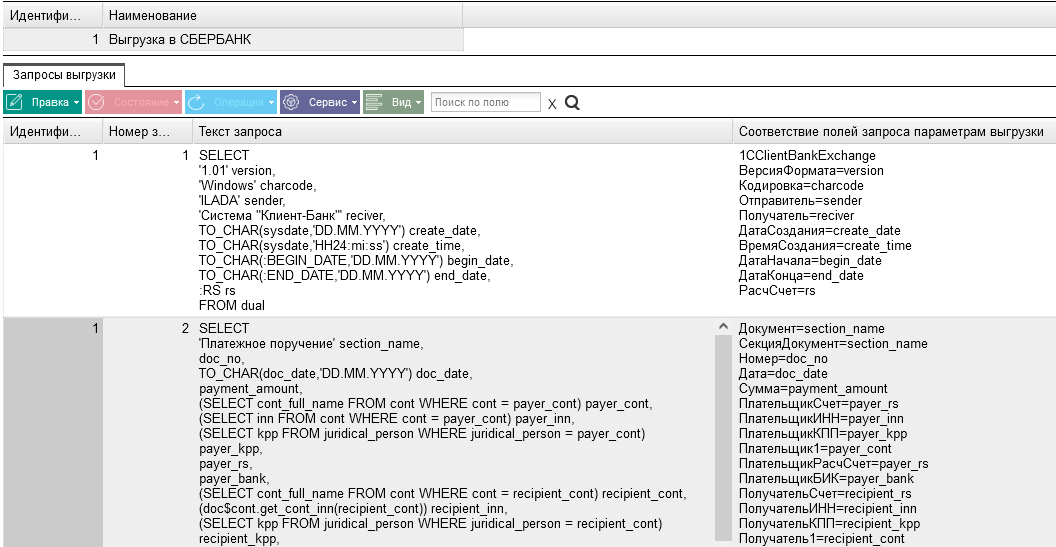The width and height of the screenshot is (1056, 547).
Task: Click Сумма=payment_amount mapping text
Action: point(813,389)
